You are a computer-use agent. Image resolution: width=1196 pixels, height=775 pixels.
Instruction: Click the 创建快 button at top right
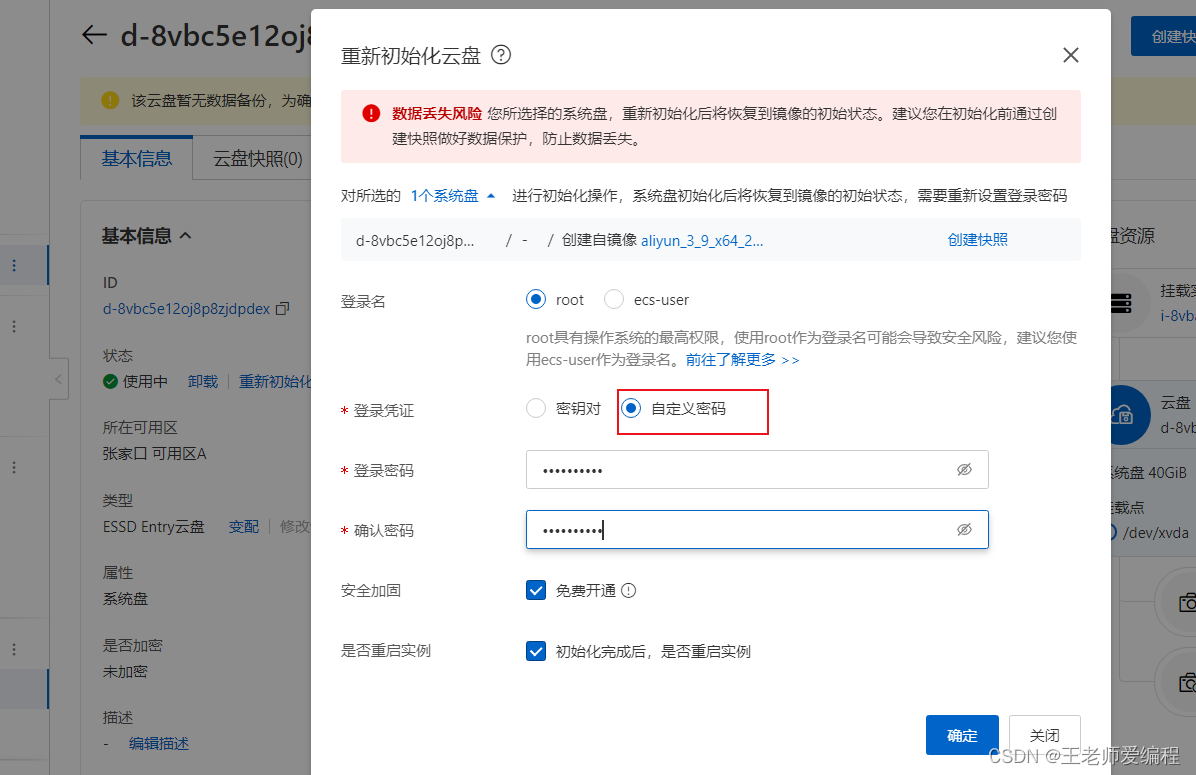tap(1163, 36)
